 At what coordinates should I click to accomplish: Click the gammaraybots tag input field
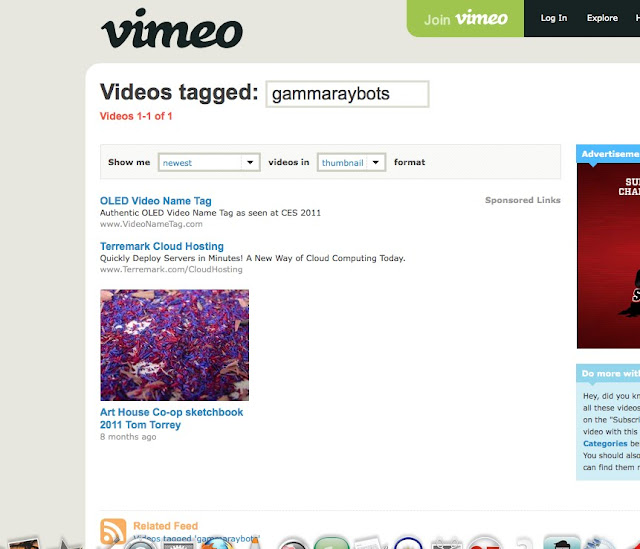[x=347, y=94]
